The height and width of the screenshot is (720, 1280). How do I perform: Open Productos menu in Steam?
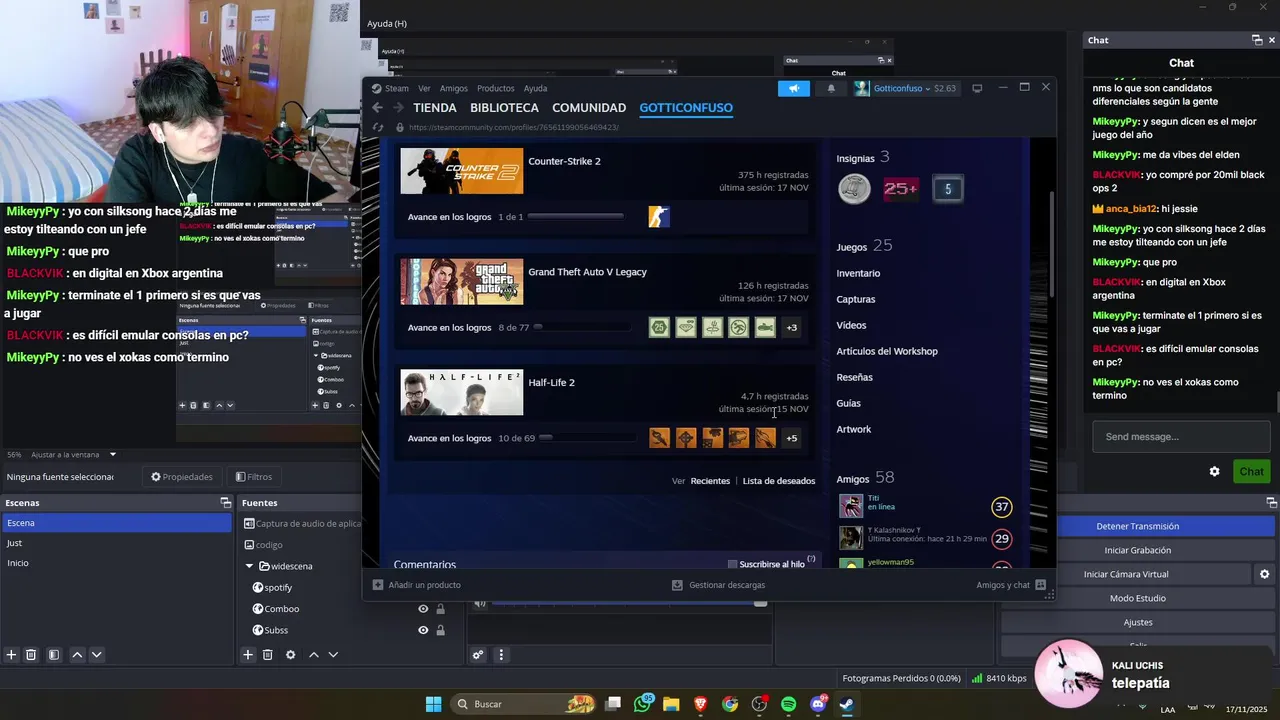point(495,88)
